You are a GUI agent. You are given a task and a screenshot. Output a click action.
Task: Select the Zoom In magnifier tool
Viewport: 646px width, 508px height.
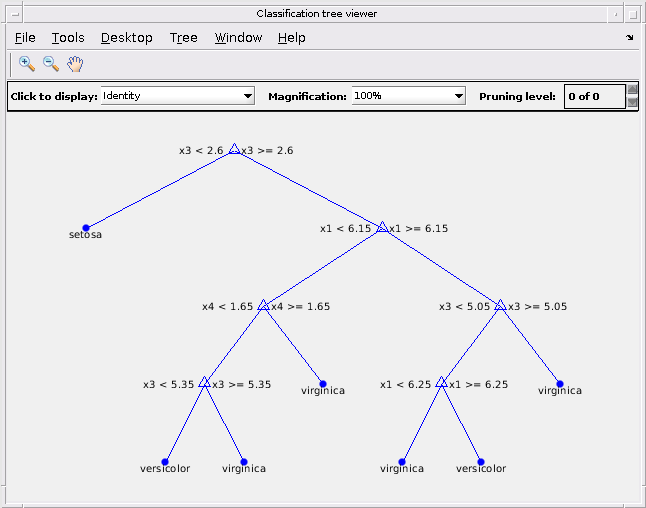click(27, 64)
